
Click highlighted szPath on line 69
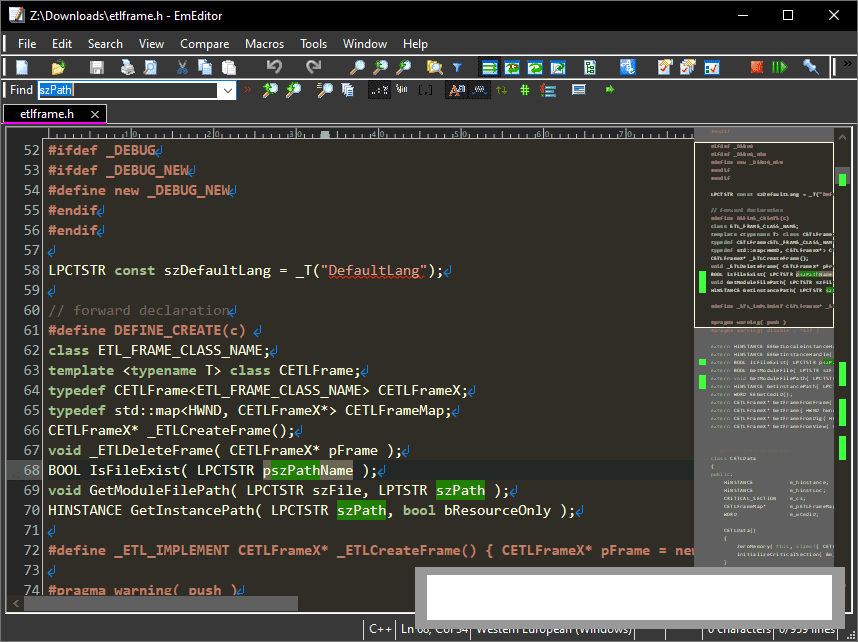pos(460,490)
